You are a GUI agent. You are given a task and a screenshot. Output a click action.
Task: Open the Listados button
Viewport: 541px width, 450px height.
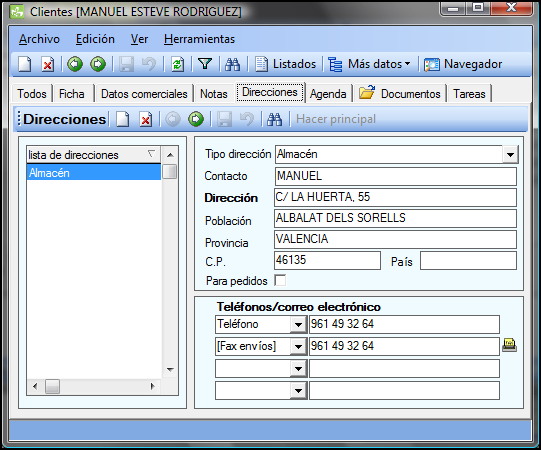pos(285,64)
